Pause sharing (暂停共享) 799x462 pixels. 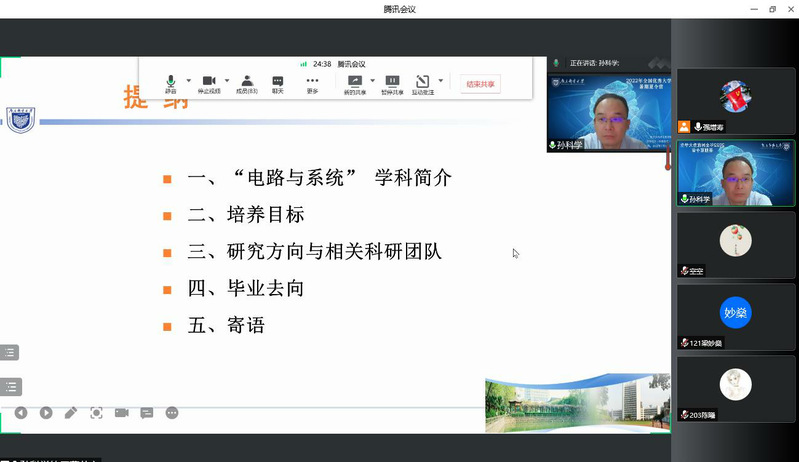click(393, 83)
